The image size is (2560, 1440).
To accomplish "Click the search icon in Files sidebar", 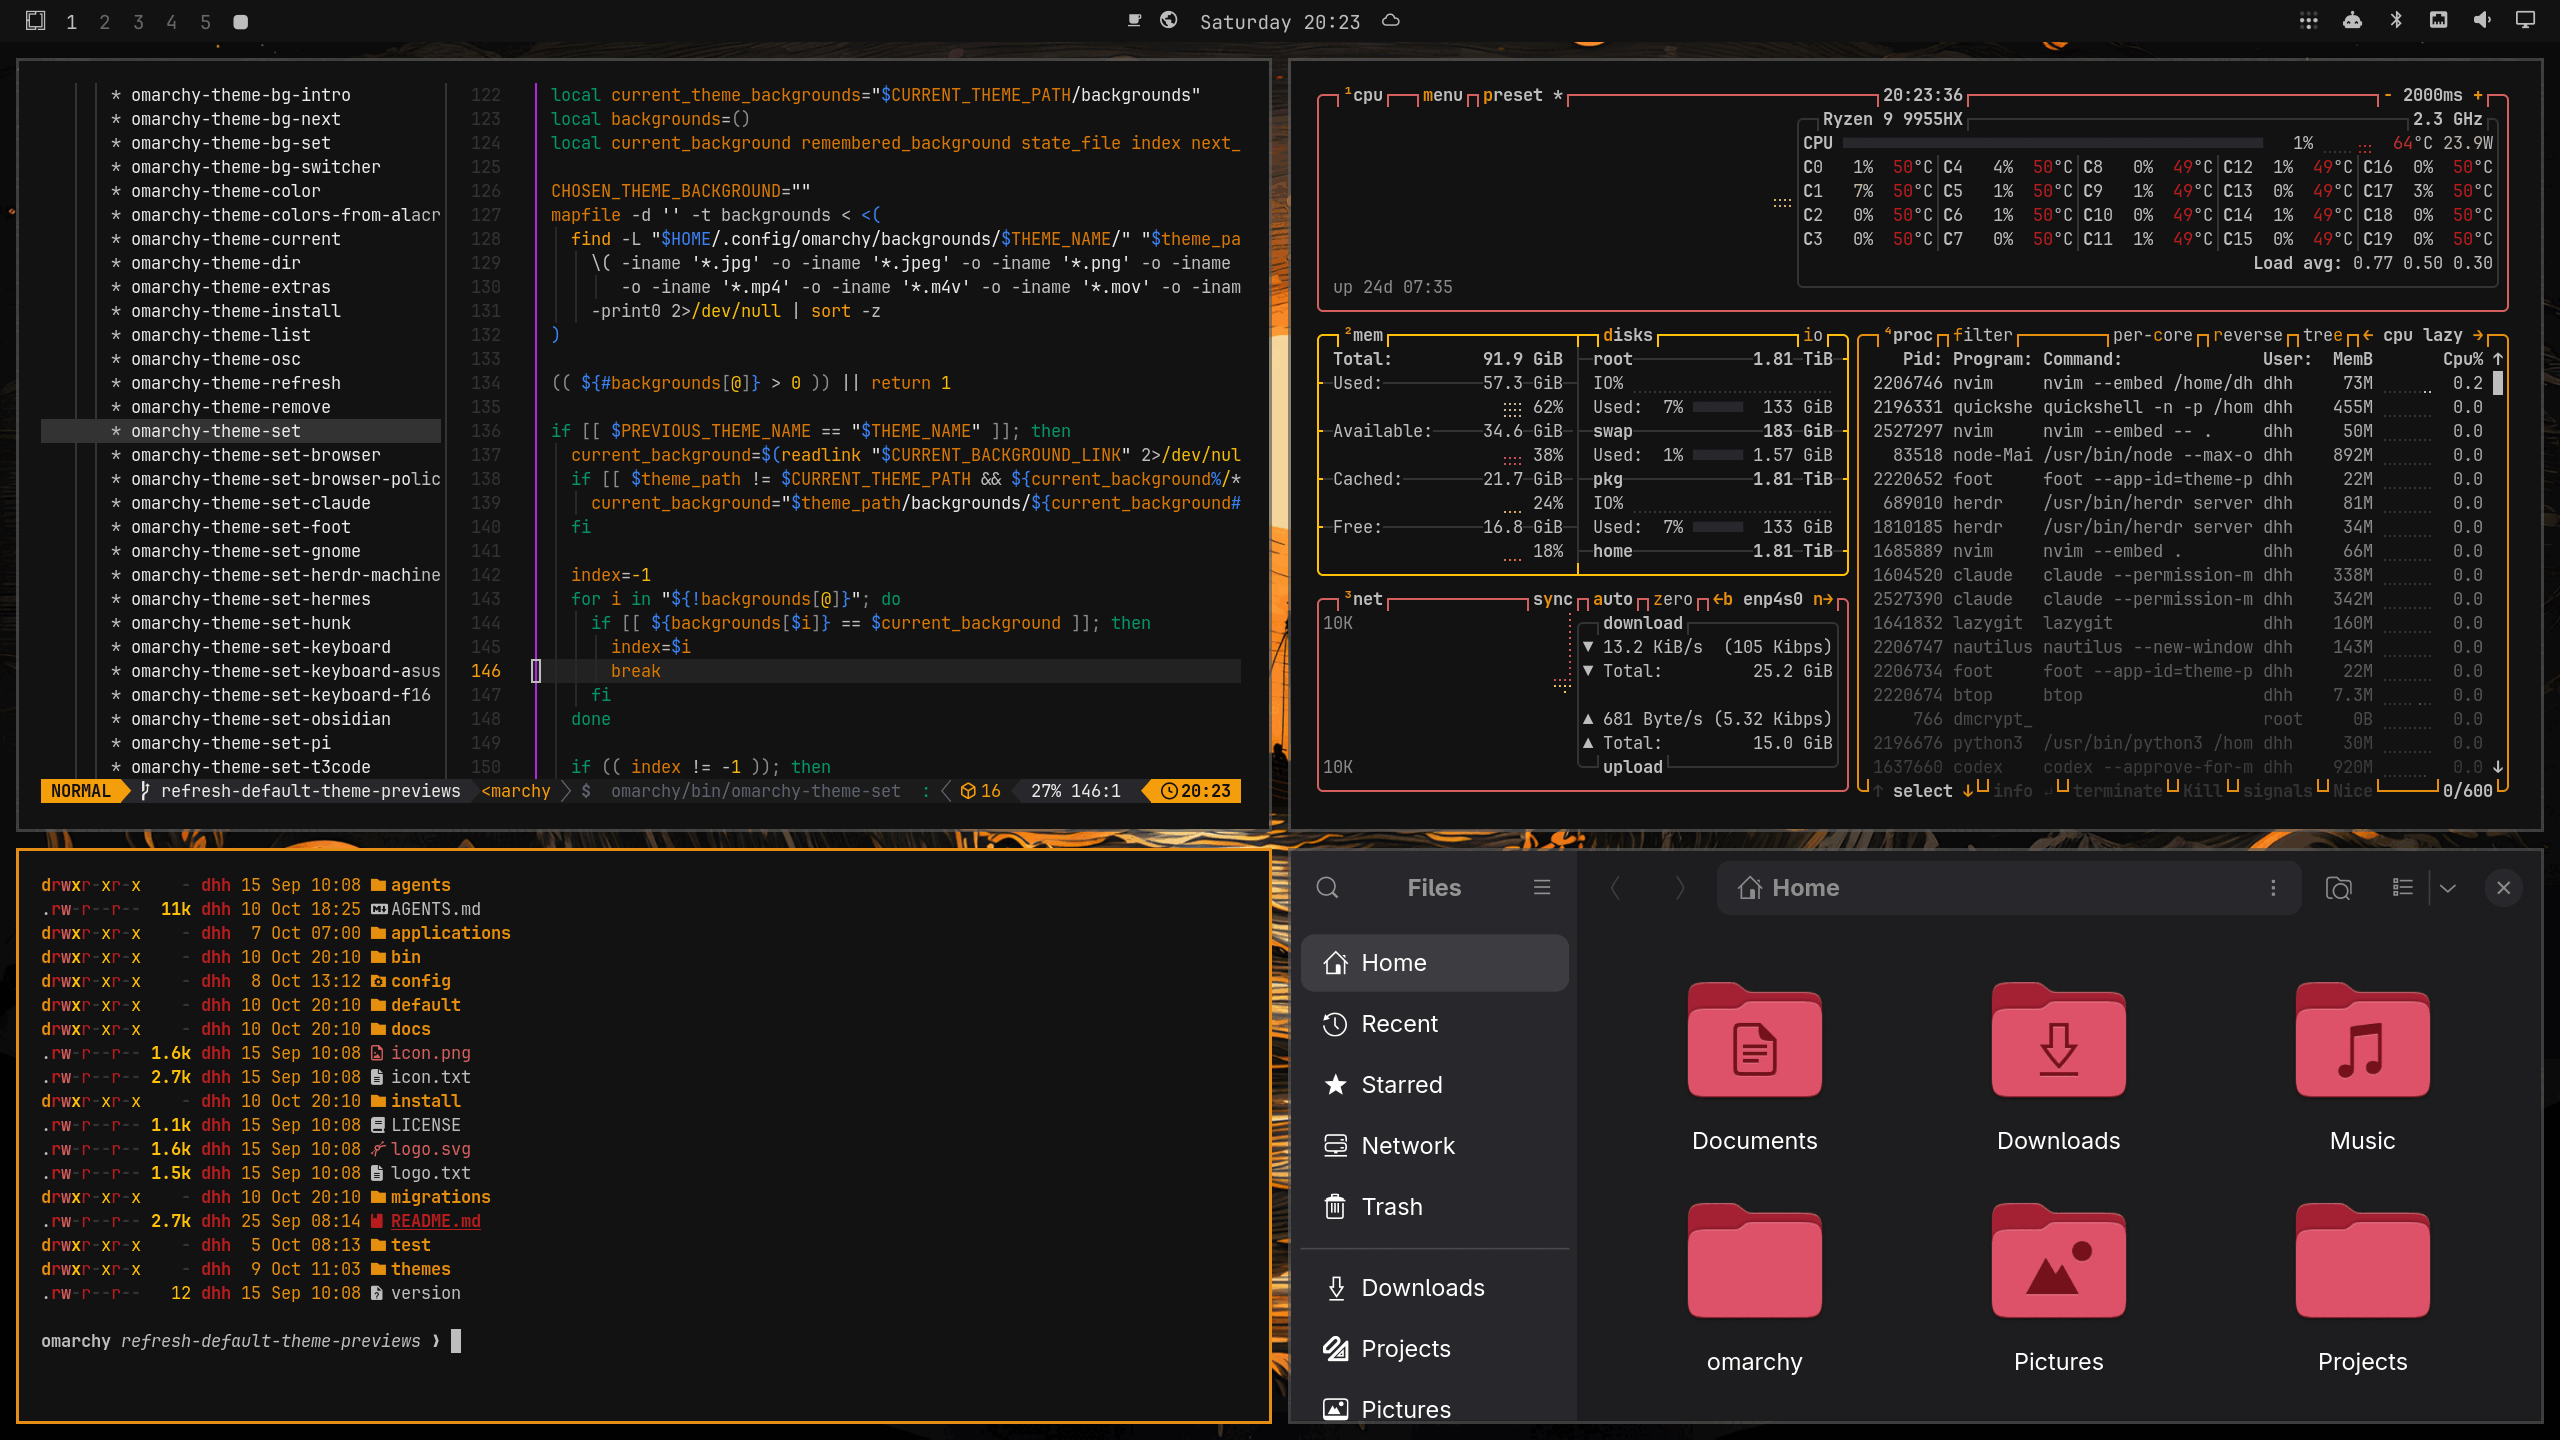I will pyautogui.click(x=1327, y=887).
